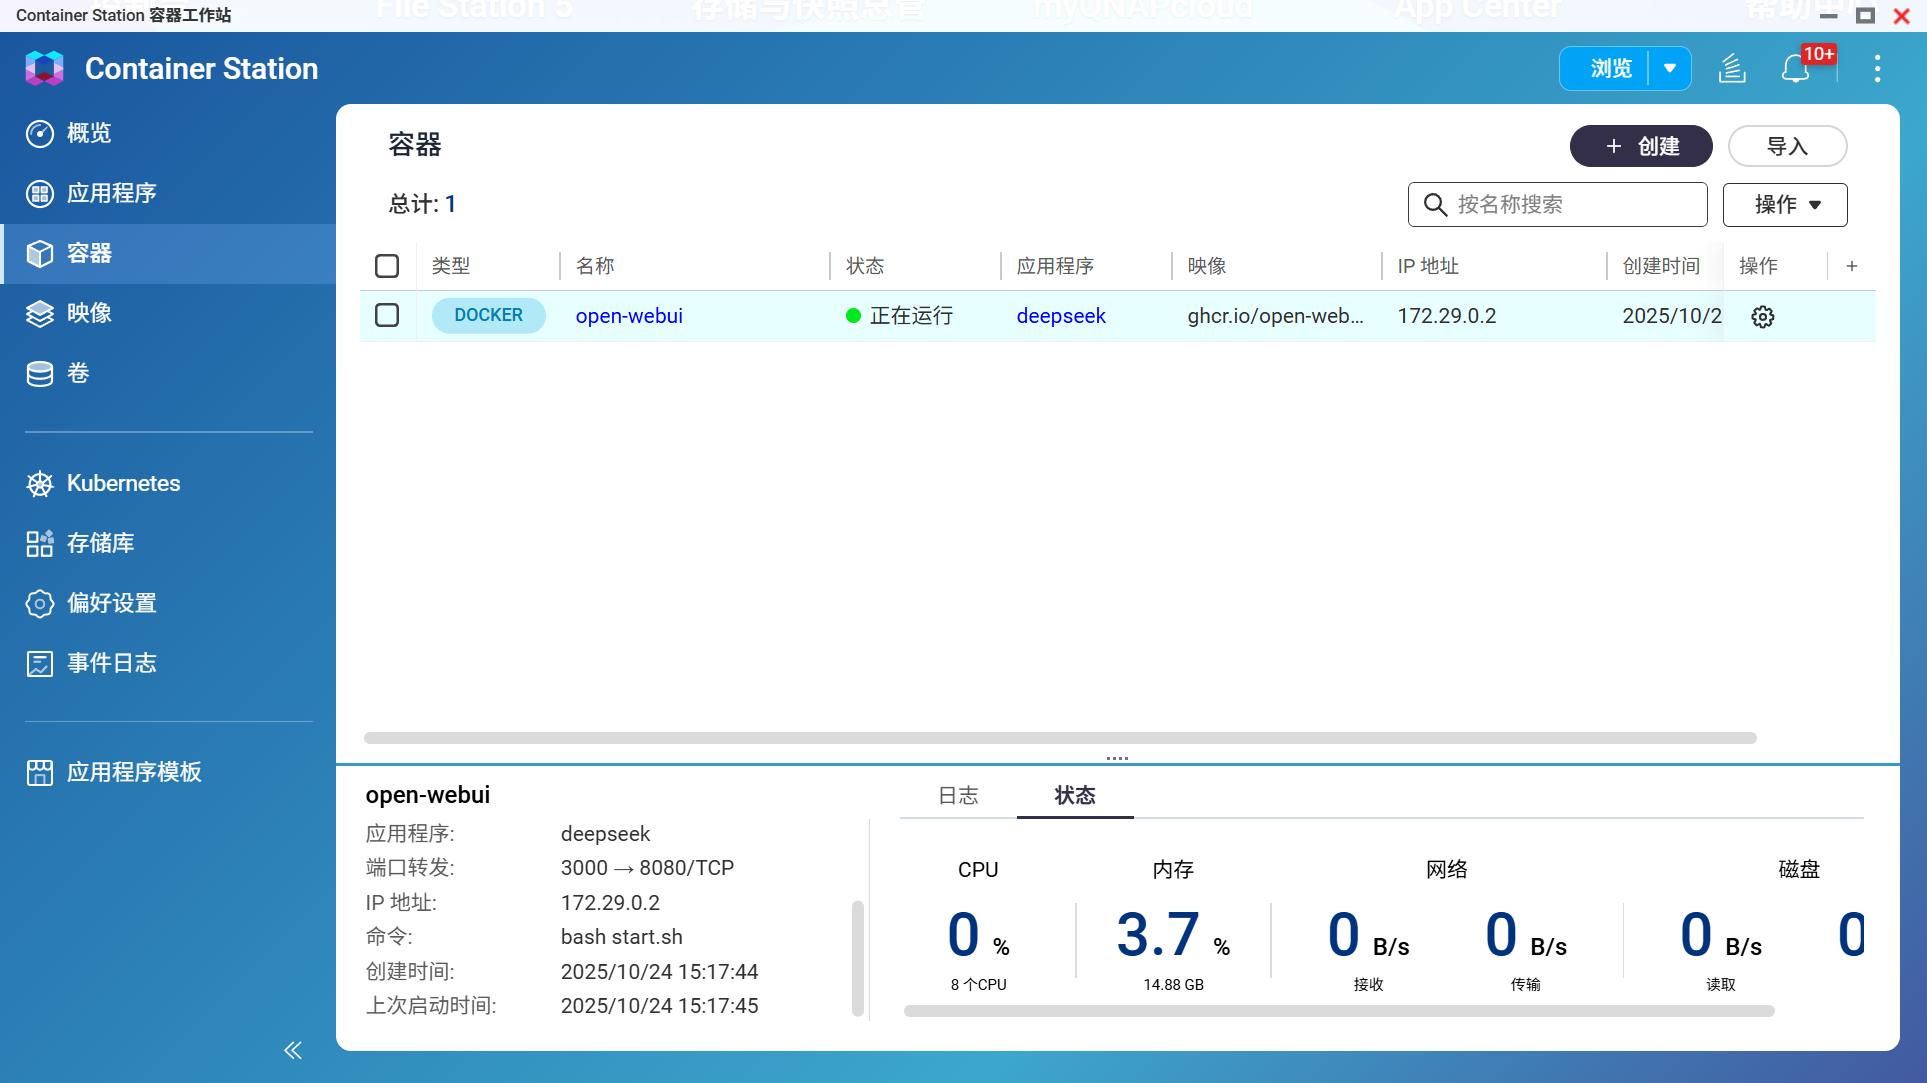Image resolution: width=1927 pixels, height=1083 pixels.
Task: Switch to the 日志 logs tab
Action: click(958, 796)
